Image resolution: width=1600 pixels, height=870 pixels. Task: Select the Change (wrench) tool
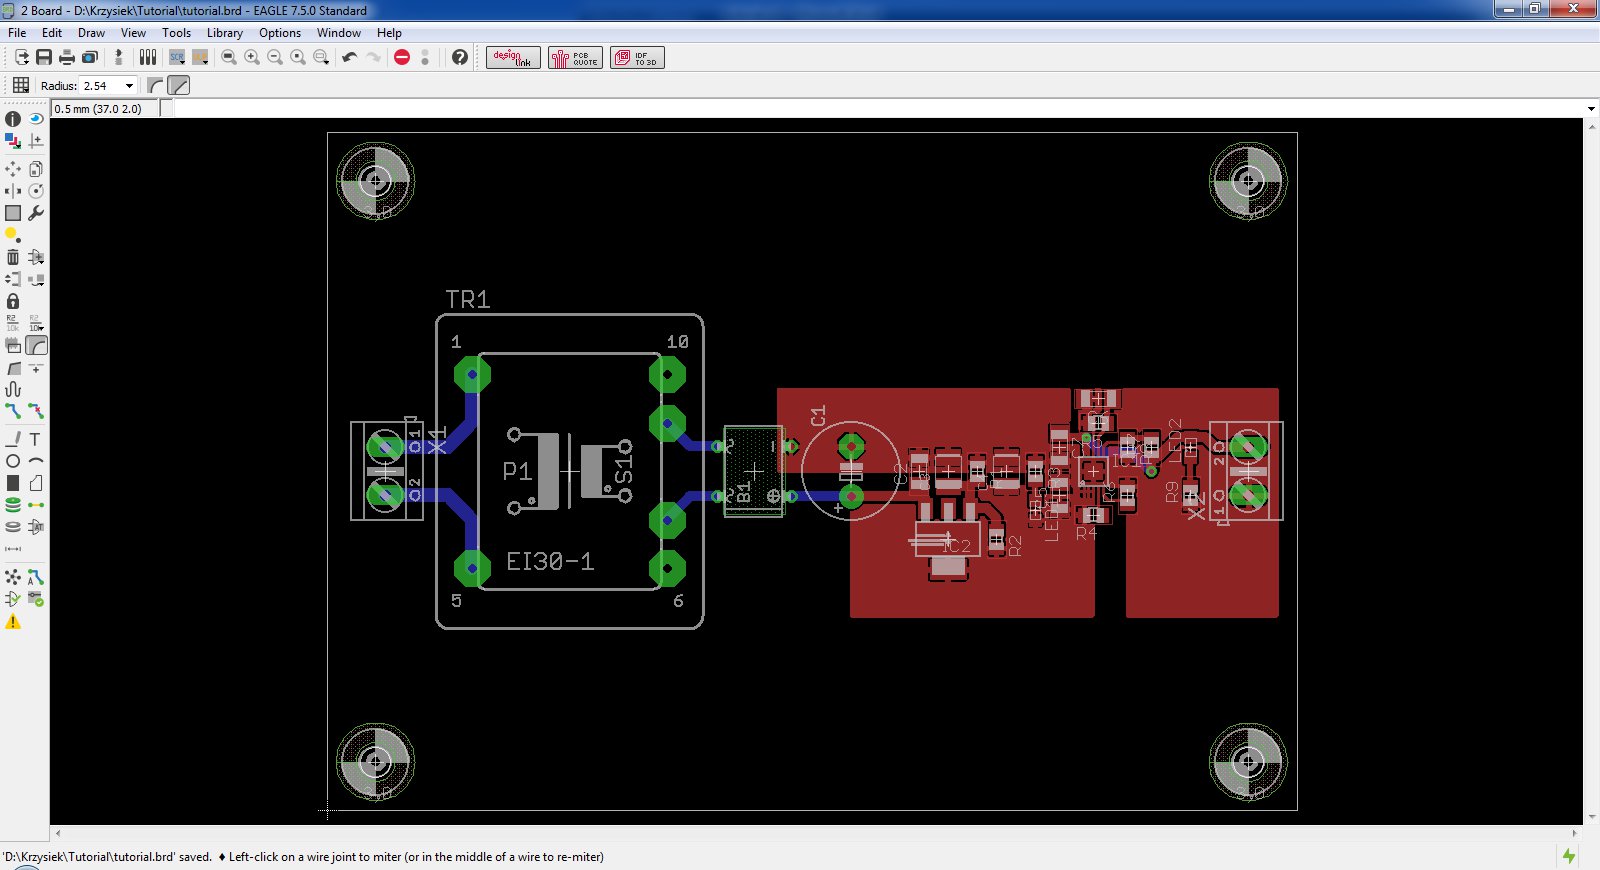[x=36, y=213]
